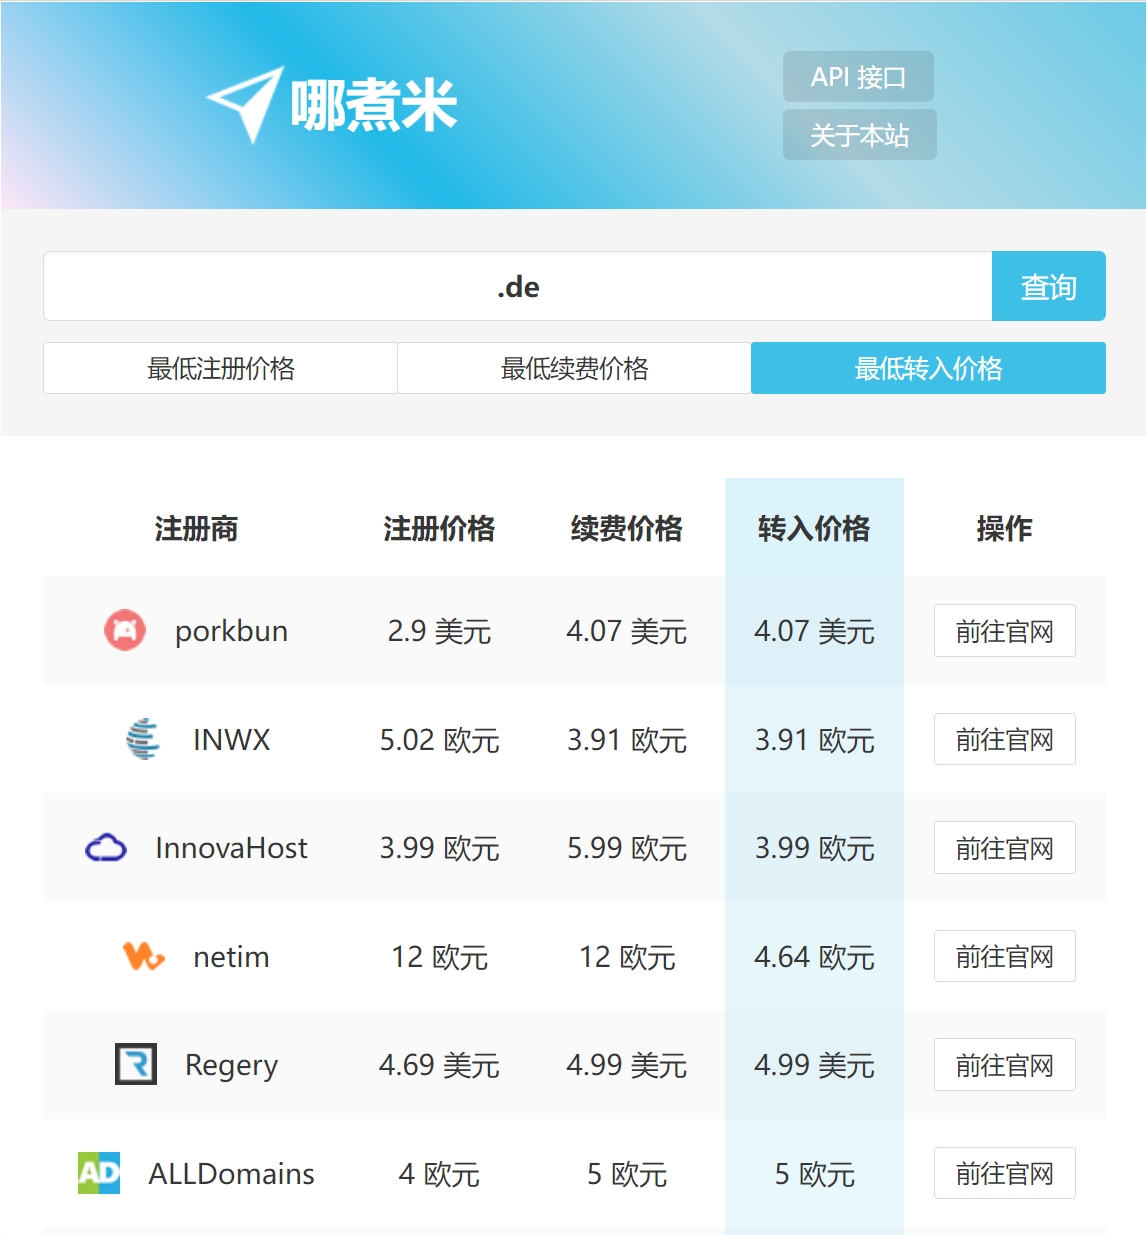The height and width of the screenshot is (1235, 1146).
Task: Open netim 前往官网 link
Action: 1004,957
